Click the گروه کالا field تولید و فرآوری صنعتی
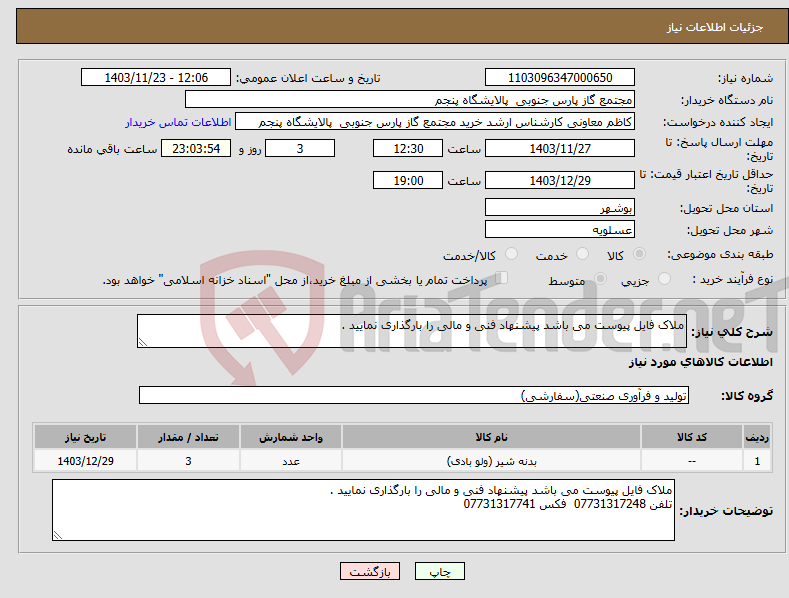Viewport: 789px width, 598px height. (414, 396)
